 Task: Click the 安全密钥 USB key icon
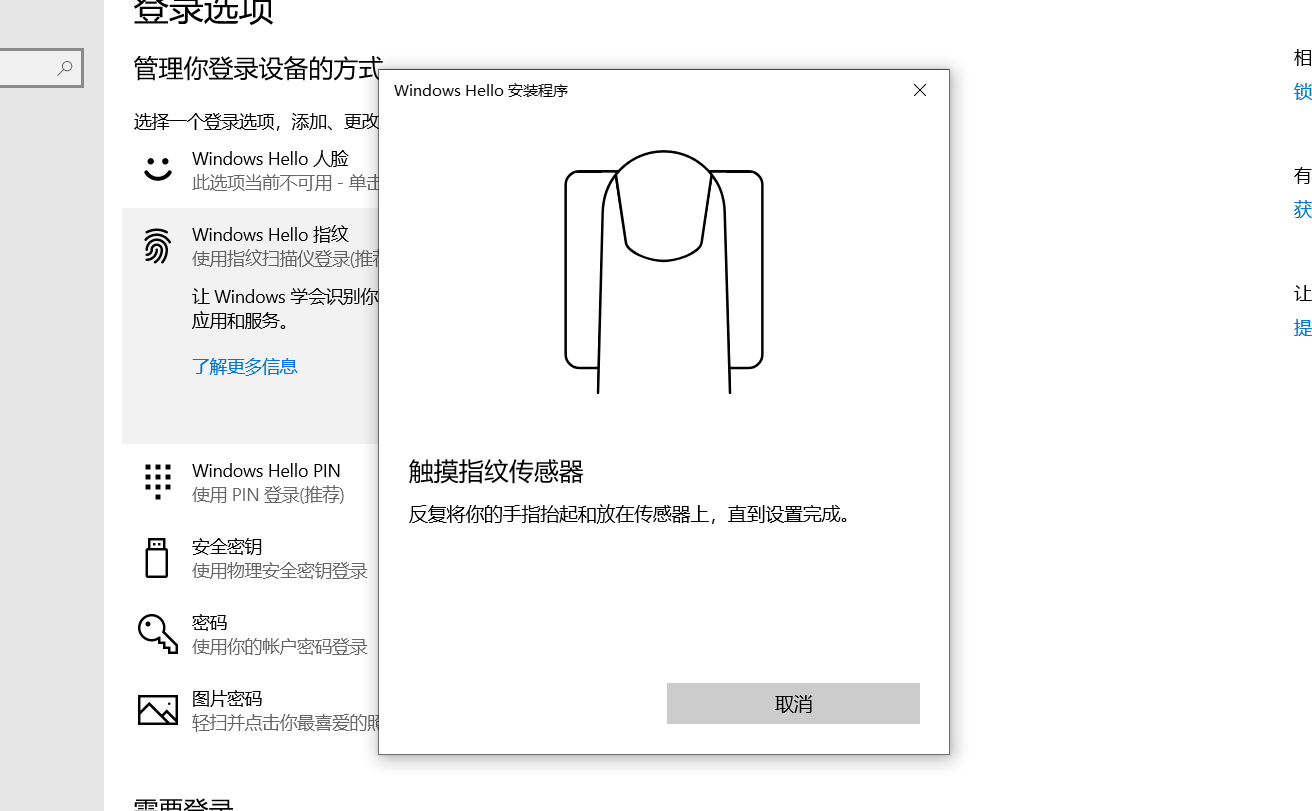point(157,558)
